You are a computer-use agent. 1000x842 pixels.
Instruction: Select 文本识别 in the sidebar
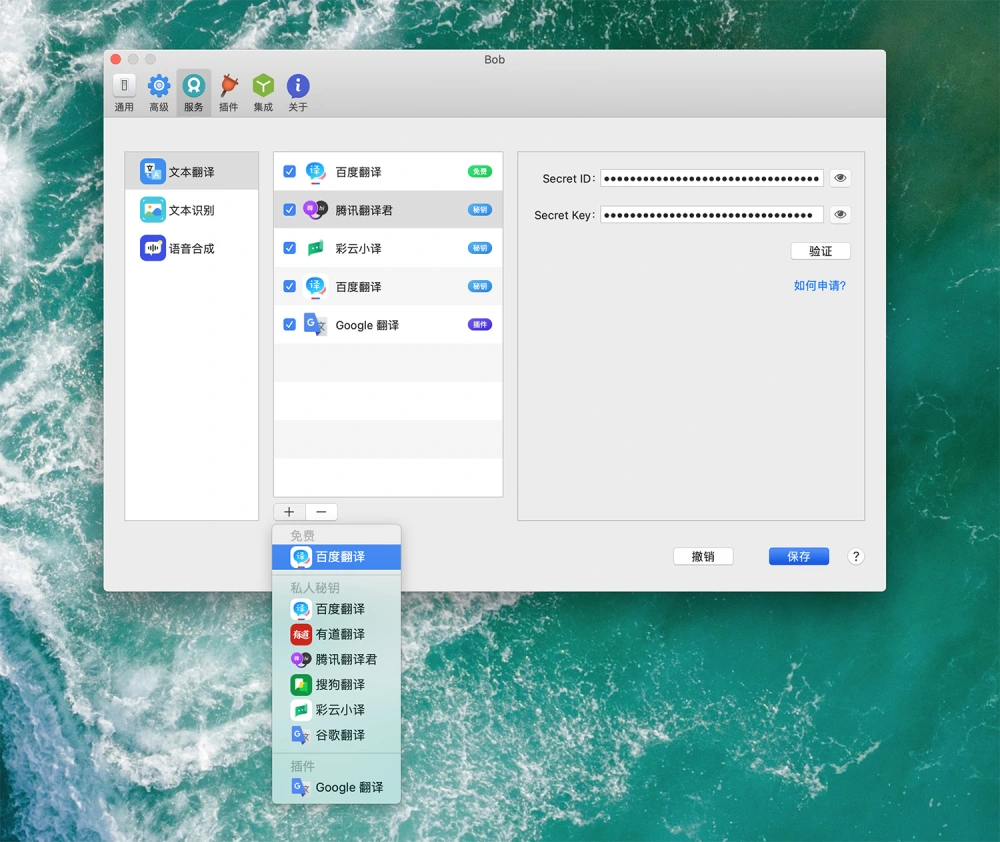point(192,210)
